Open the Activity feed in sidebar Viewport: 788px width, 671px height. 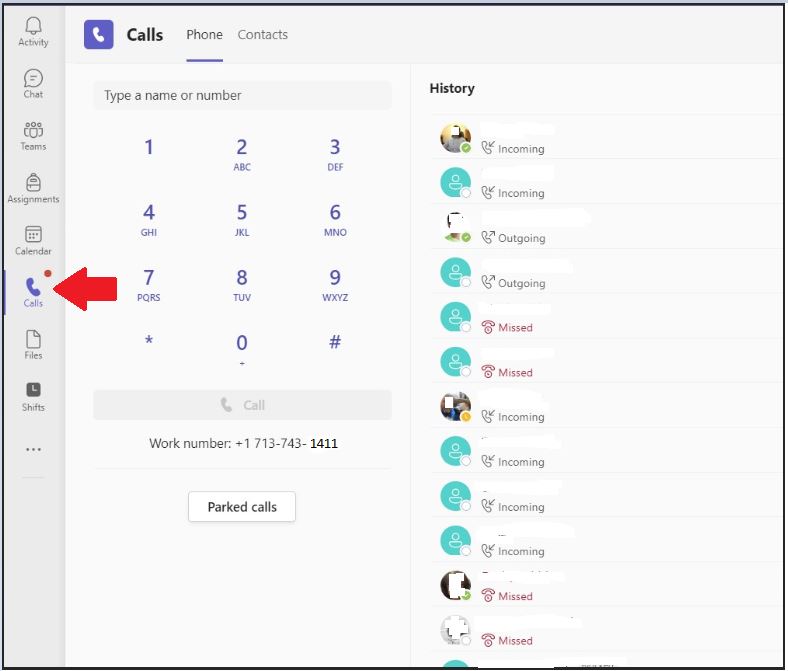pyautogui.click(x=33, y=31)
